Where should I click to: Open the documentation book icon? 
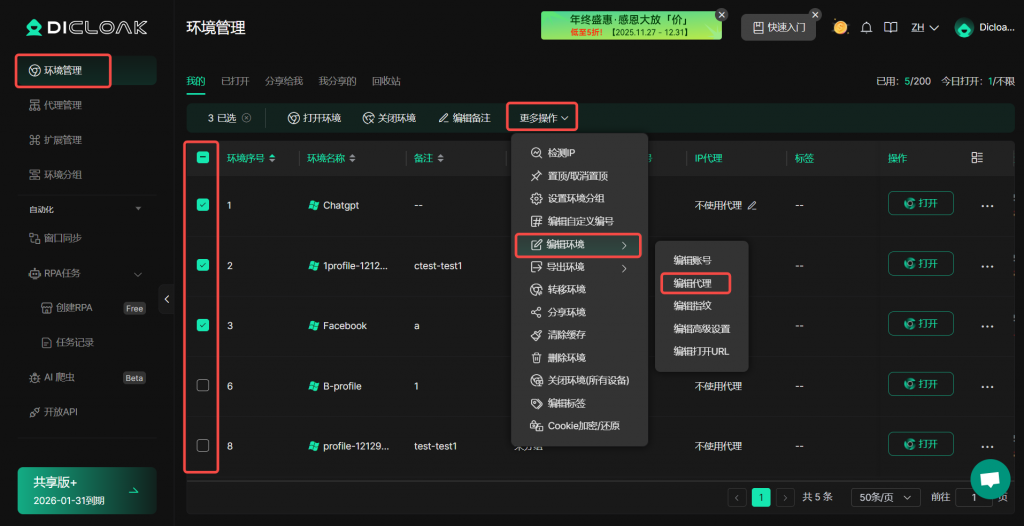[x=891, y=28]
